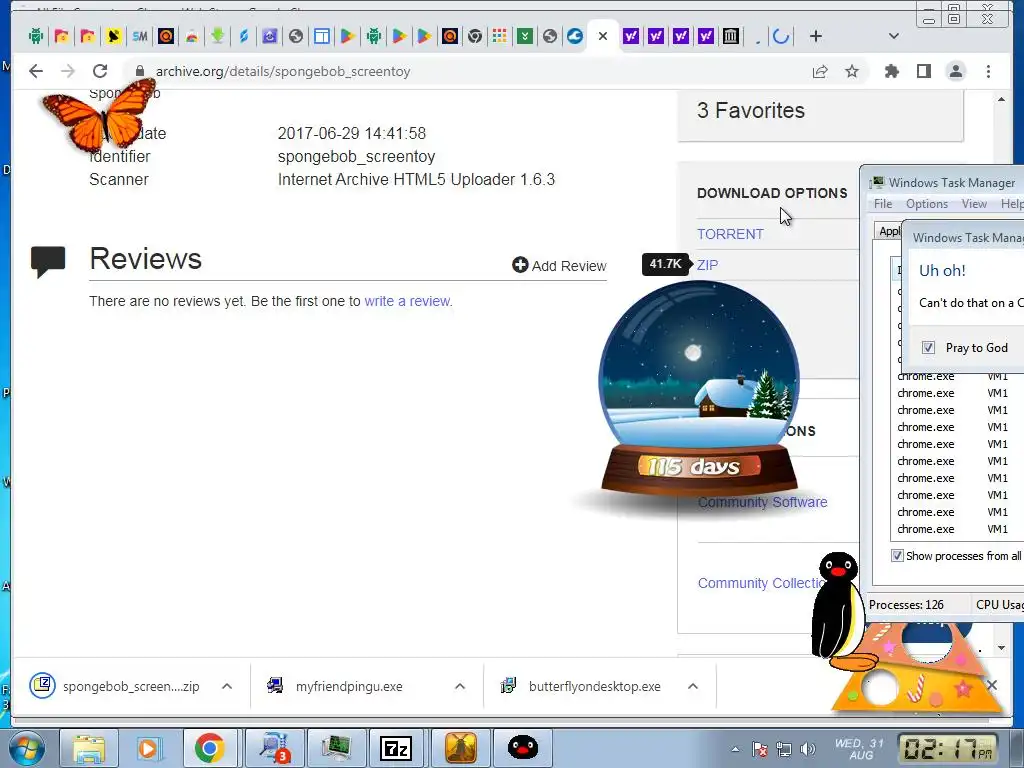Open the Chrome extensions puzzle icon
This screenshot has width=1024, height=768.
(891, 71)
